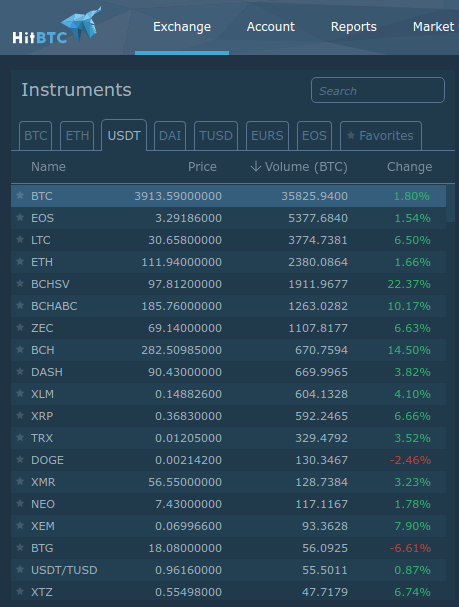Screen dimensions: 459x607
Task: Show the EOS quote tab
Action: (x=314, y=136)
